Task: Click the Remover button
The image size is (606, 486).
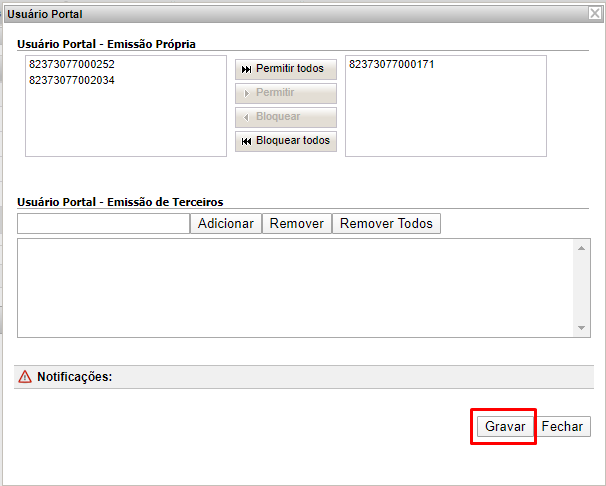Action: (297, 224)
